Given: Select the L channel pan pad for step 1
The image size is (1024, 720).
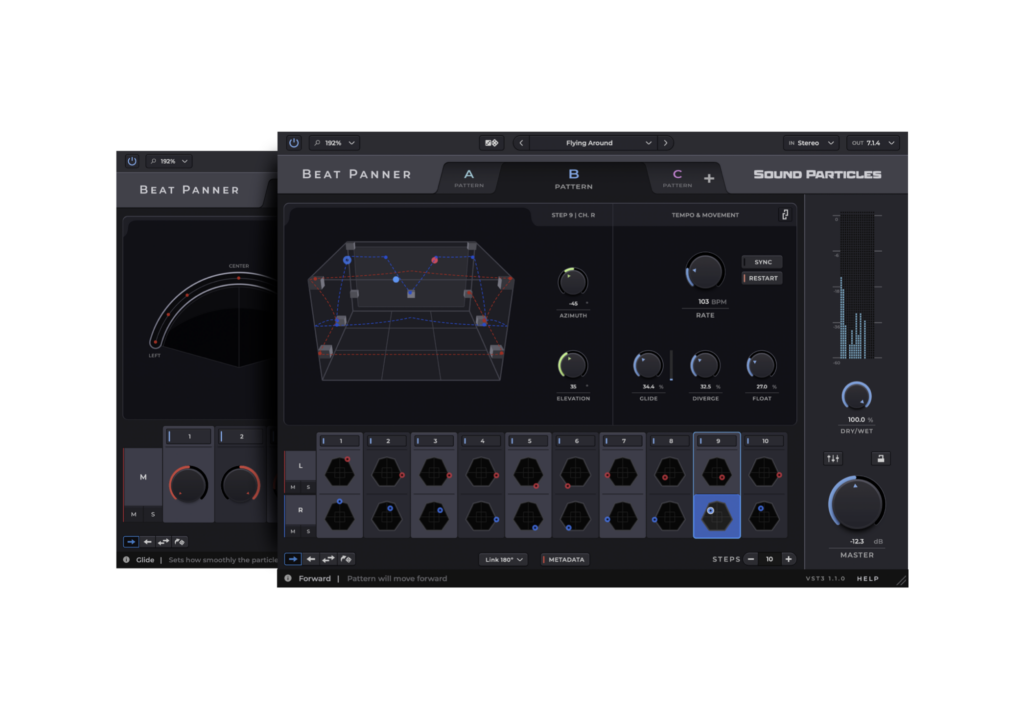Looking at the screenshot, I should 340,472.
